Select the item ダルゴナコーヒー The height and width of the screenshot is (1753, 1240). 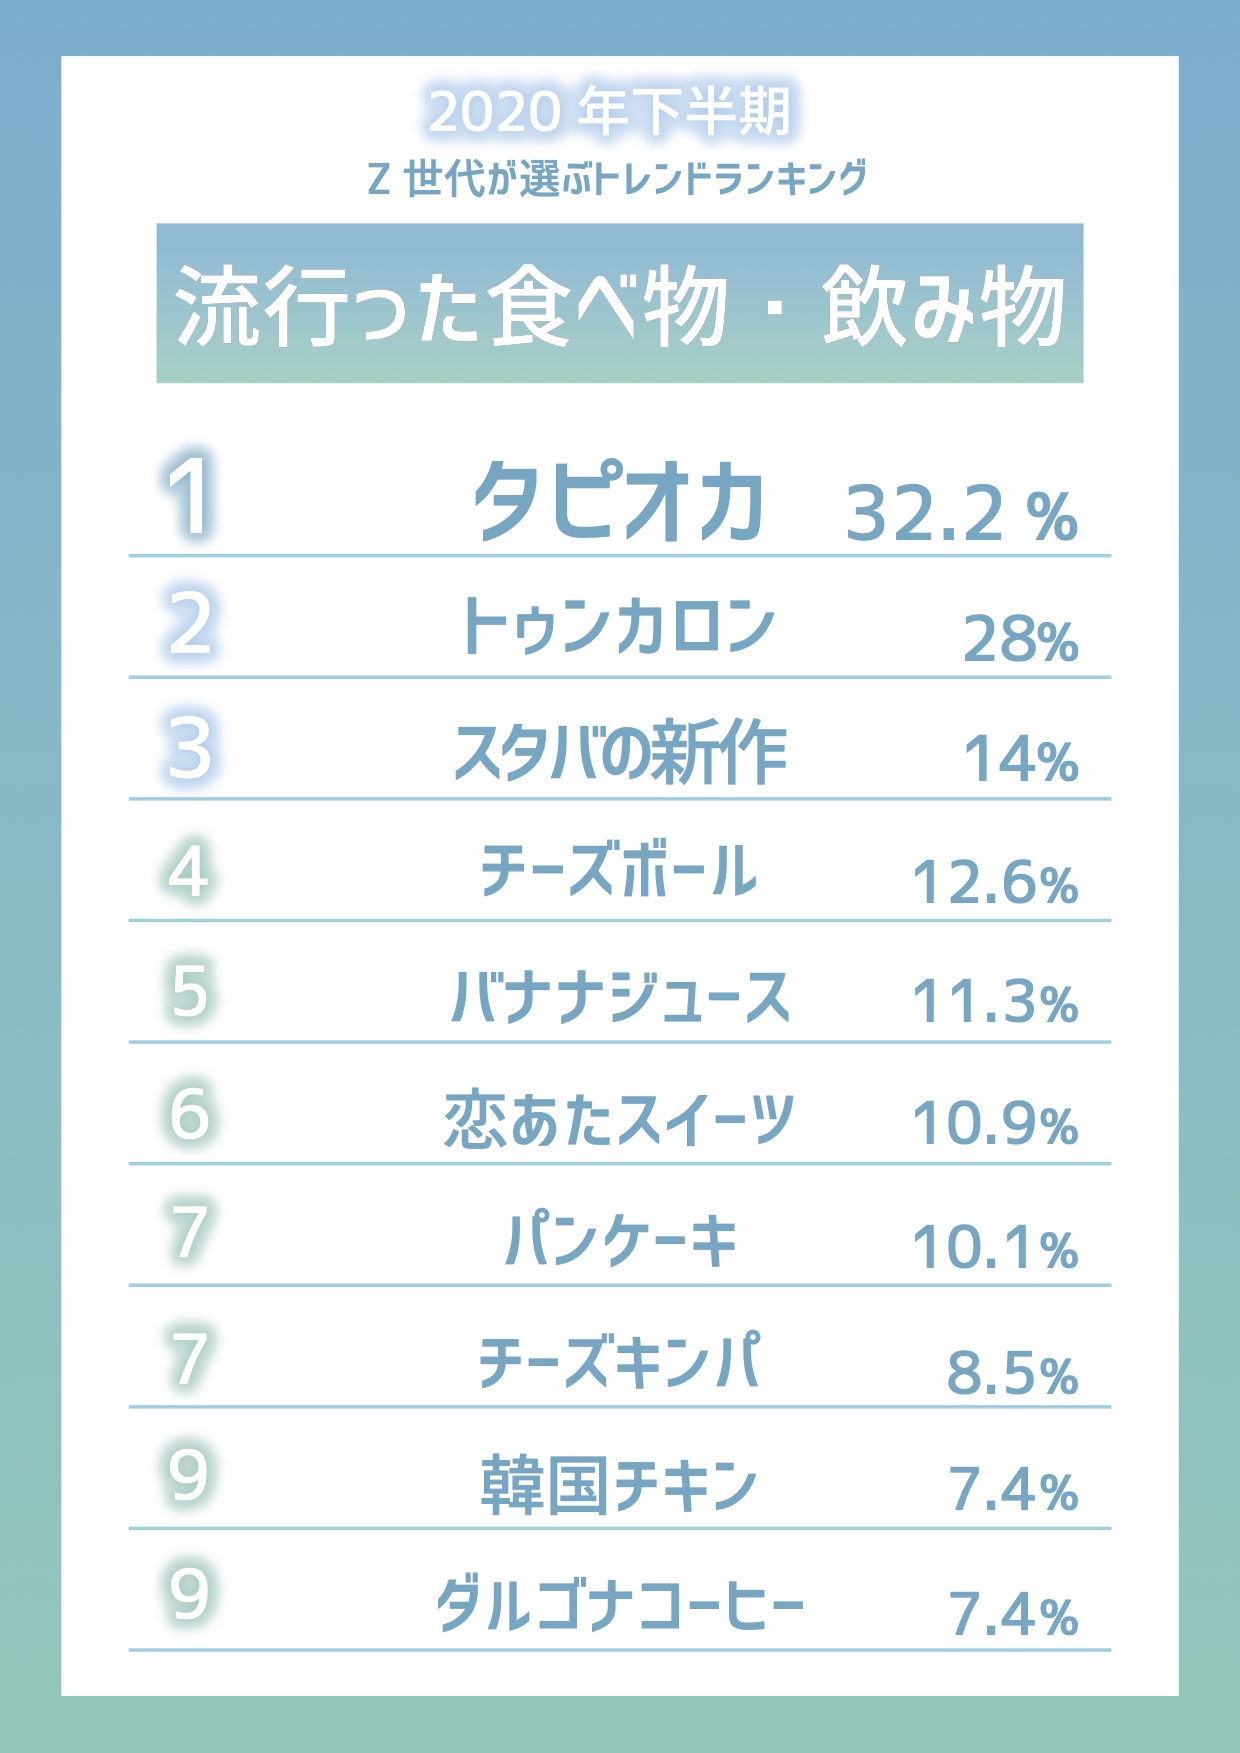click(x=620, y=1605)
